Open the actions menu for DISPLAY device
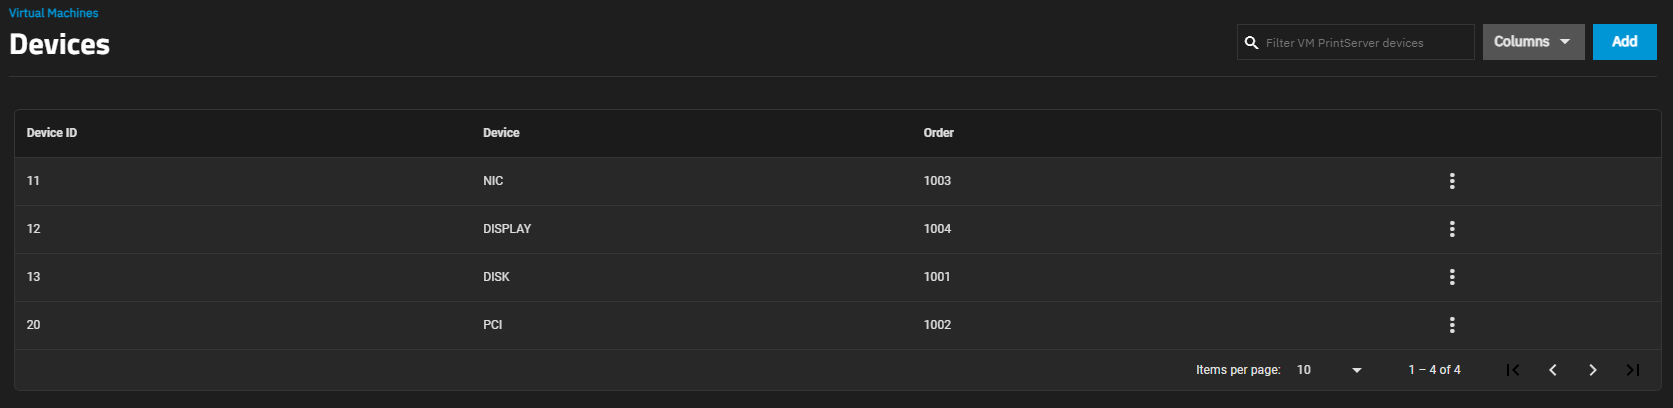The image size is (1673, 408). pyautogui.click(x=1452, y=229)
